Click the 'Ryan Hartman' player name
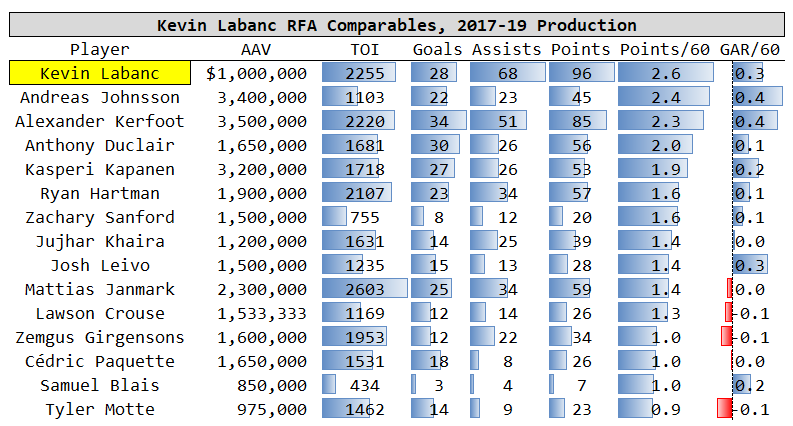The width and height of the screenshot is (793, 426). [x=100, y=193]
